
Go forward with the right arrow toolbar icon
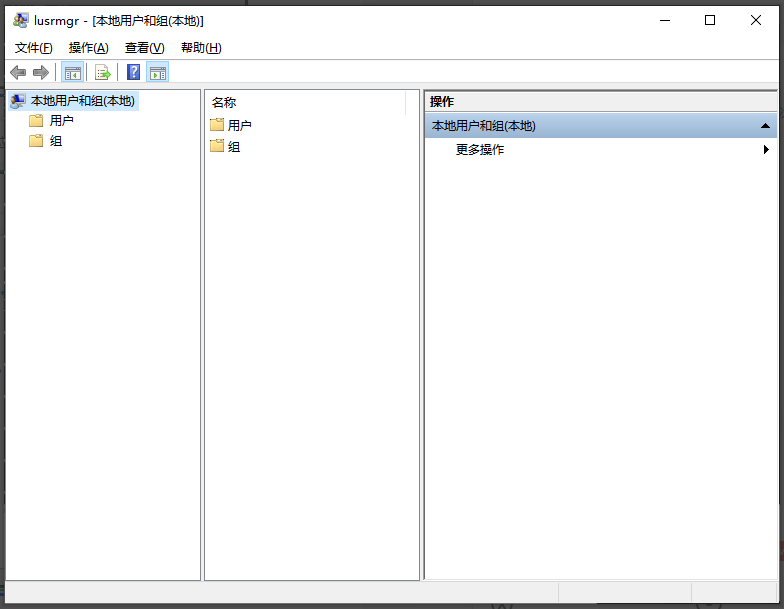point(40,73)
